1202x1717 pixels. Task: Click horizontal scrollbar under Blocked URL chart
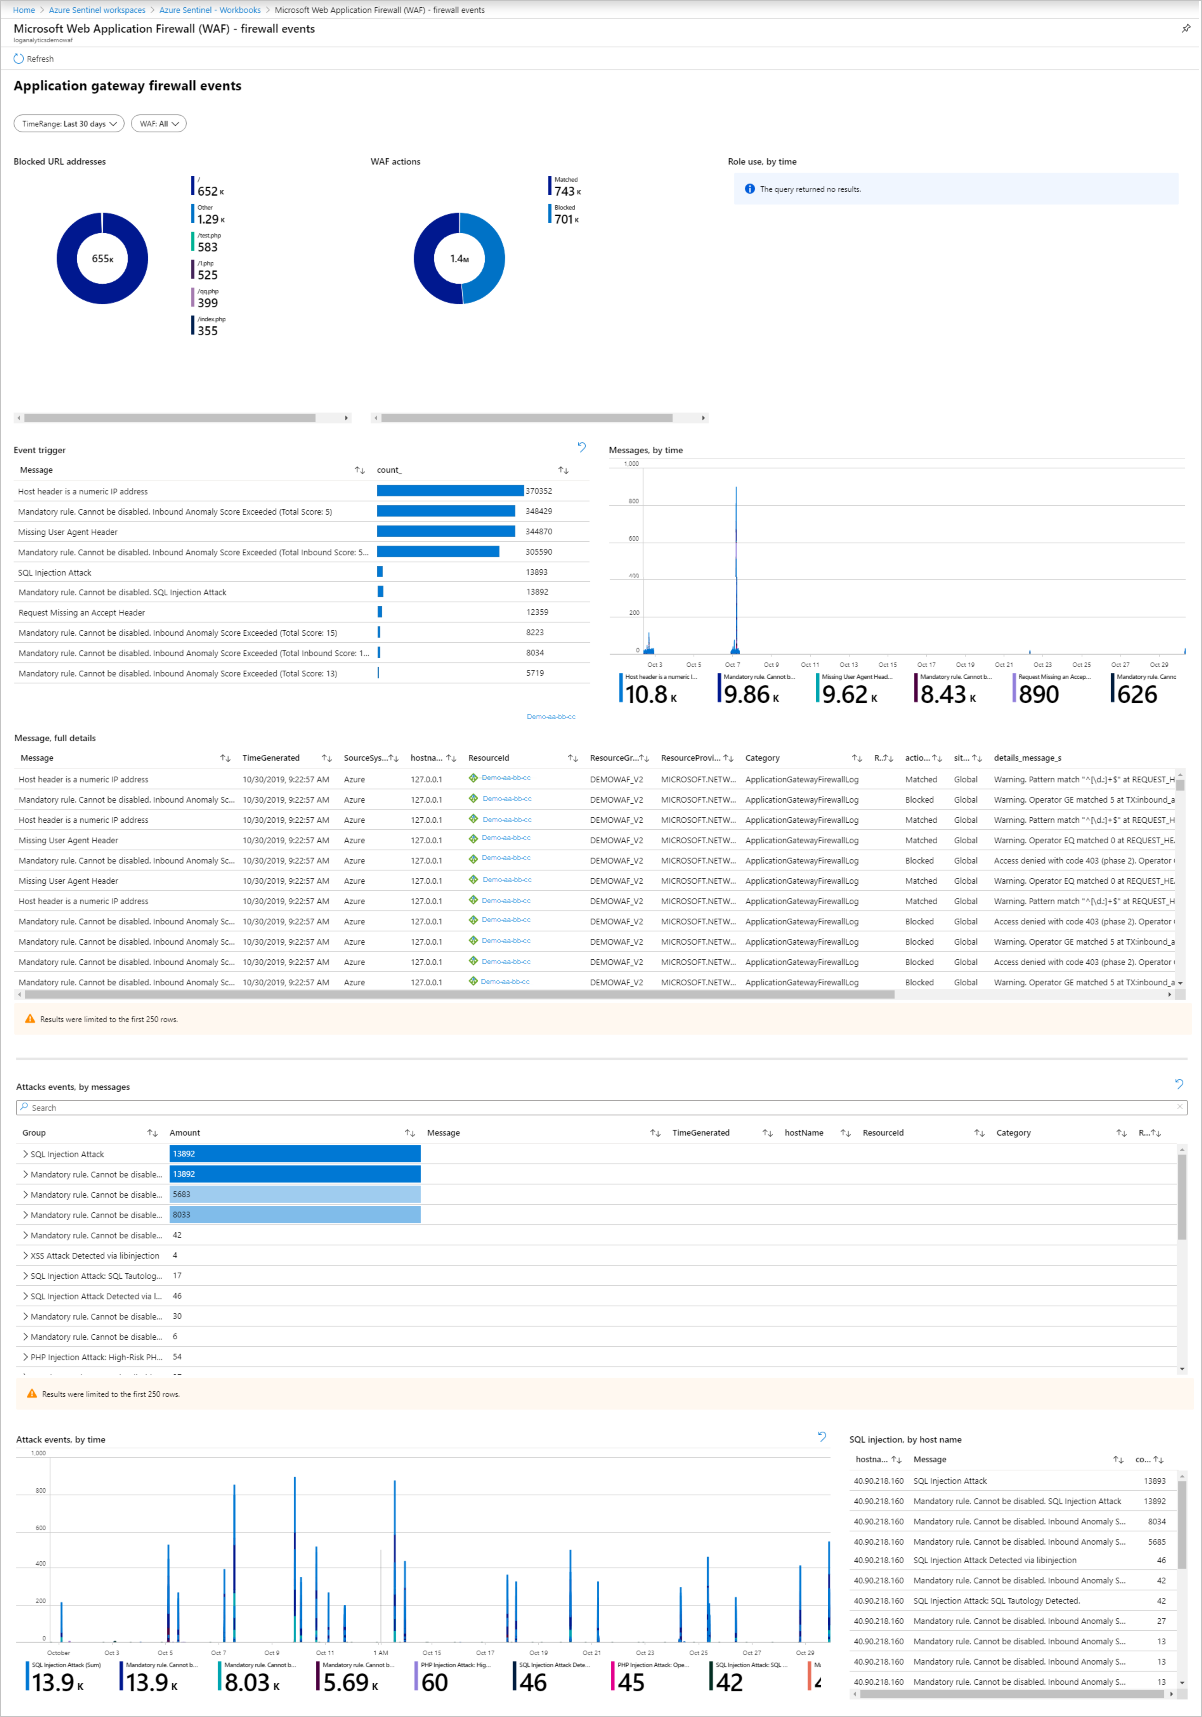(170, 418)
